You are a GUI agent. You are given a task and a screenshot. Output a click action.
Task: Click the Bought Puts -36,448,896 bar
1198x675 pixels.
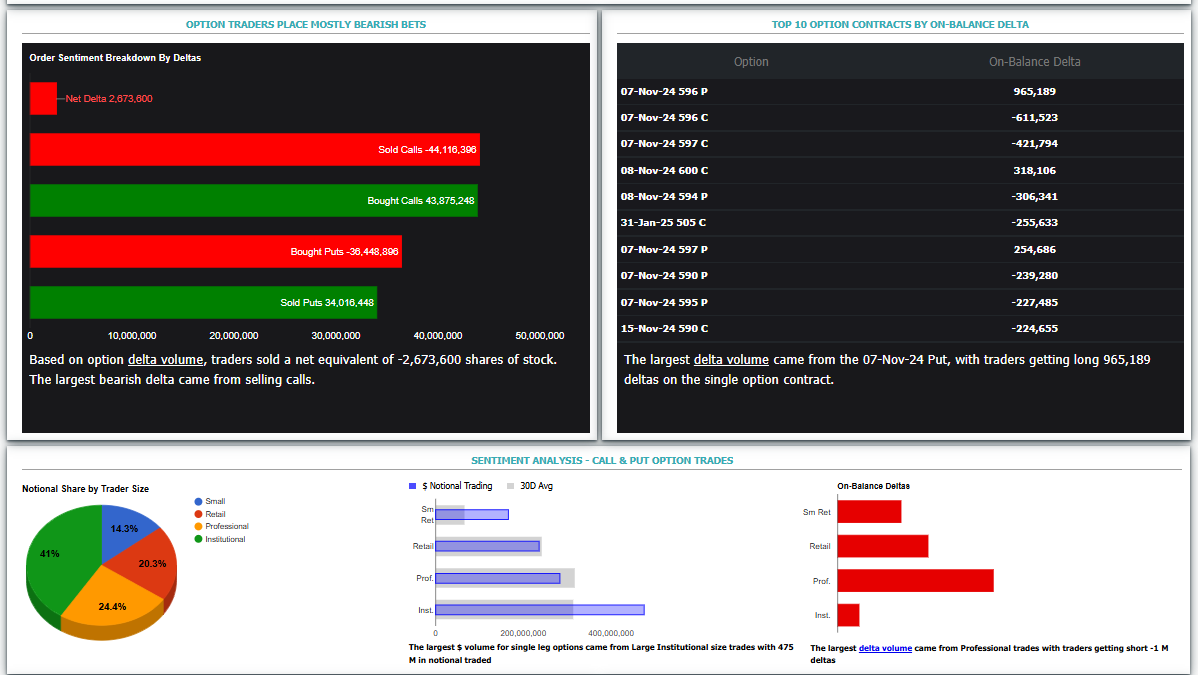pyautogui.click(x=215, y=252)
